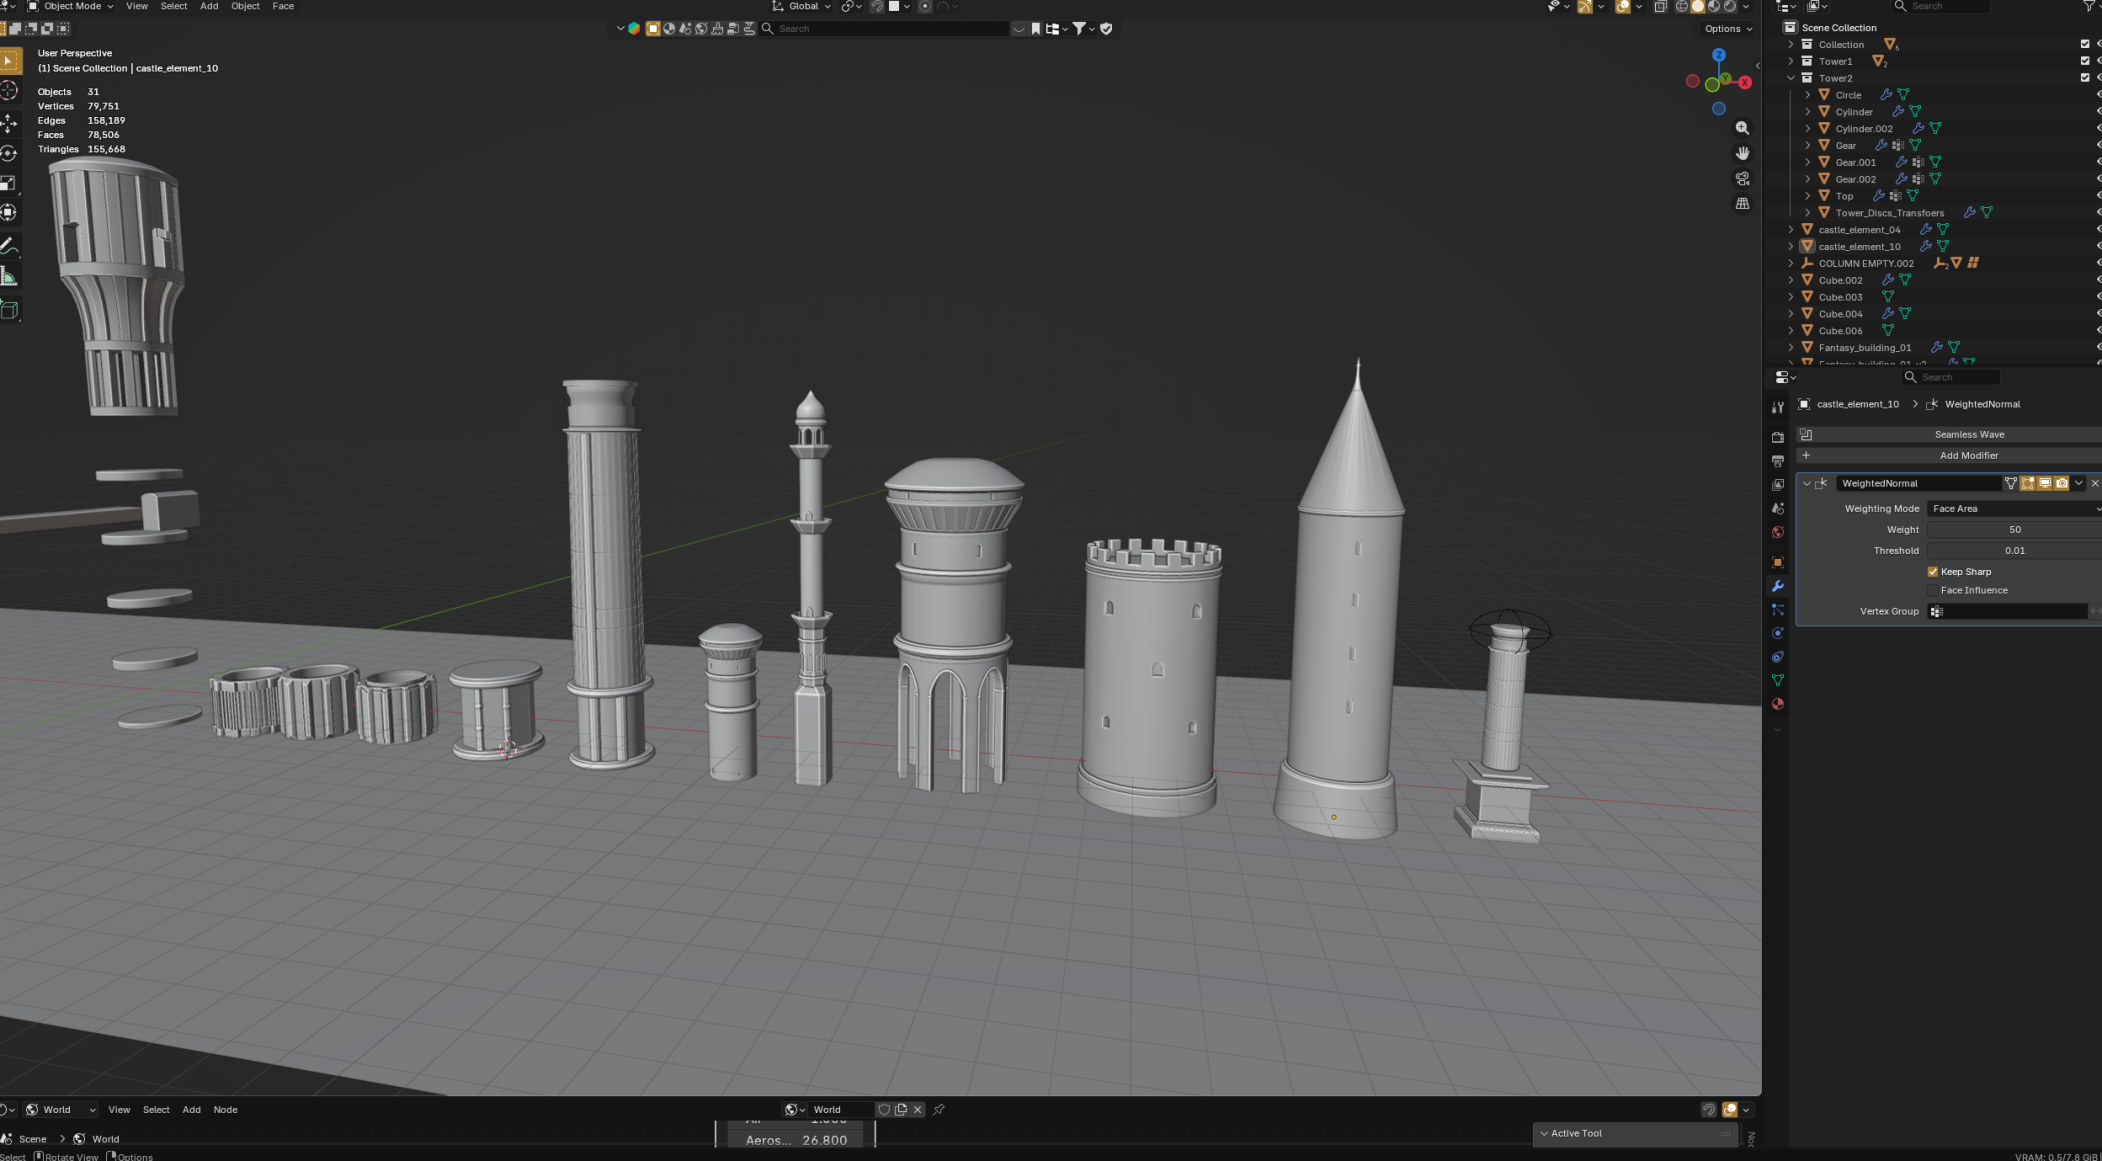Select the Rotate tool
The height and width of the screenshot is (1161, 2102).
coord(9,153)
